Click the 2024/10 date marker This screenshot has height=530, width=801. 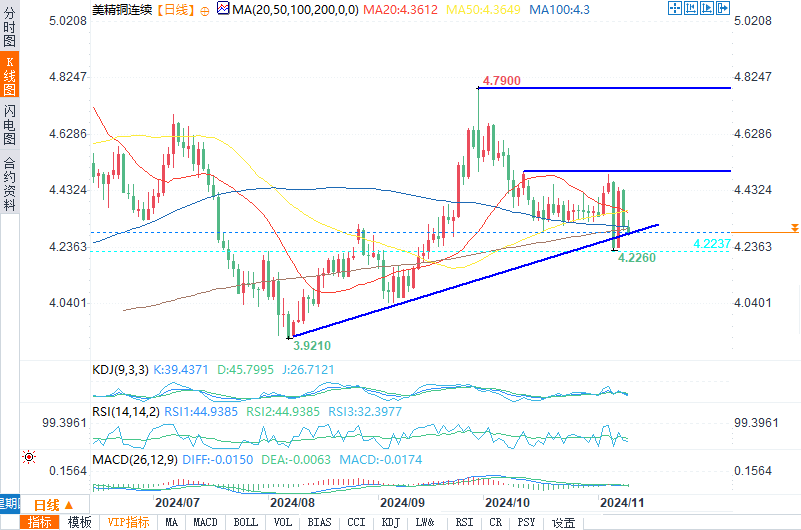[507, 502]
